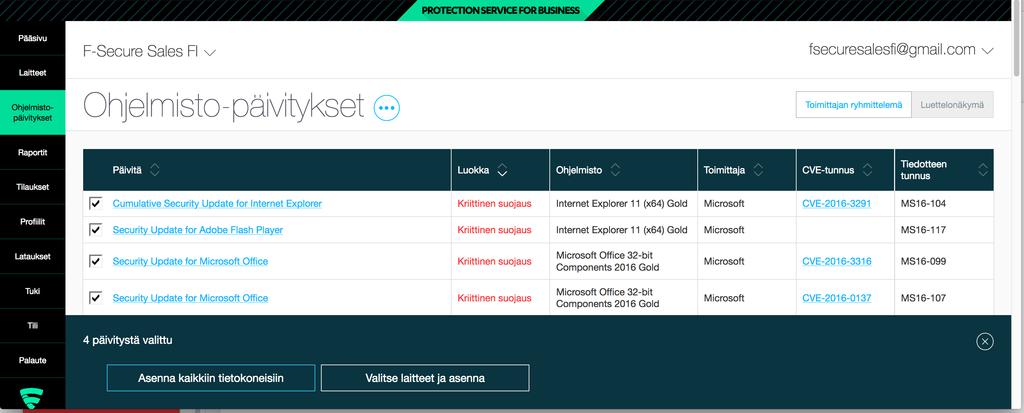Viewport: 1024px width, 413px height.
Task: Open the MS16-099 Security Update for Microsoft Office link
Action: tap(190, 261)
